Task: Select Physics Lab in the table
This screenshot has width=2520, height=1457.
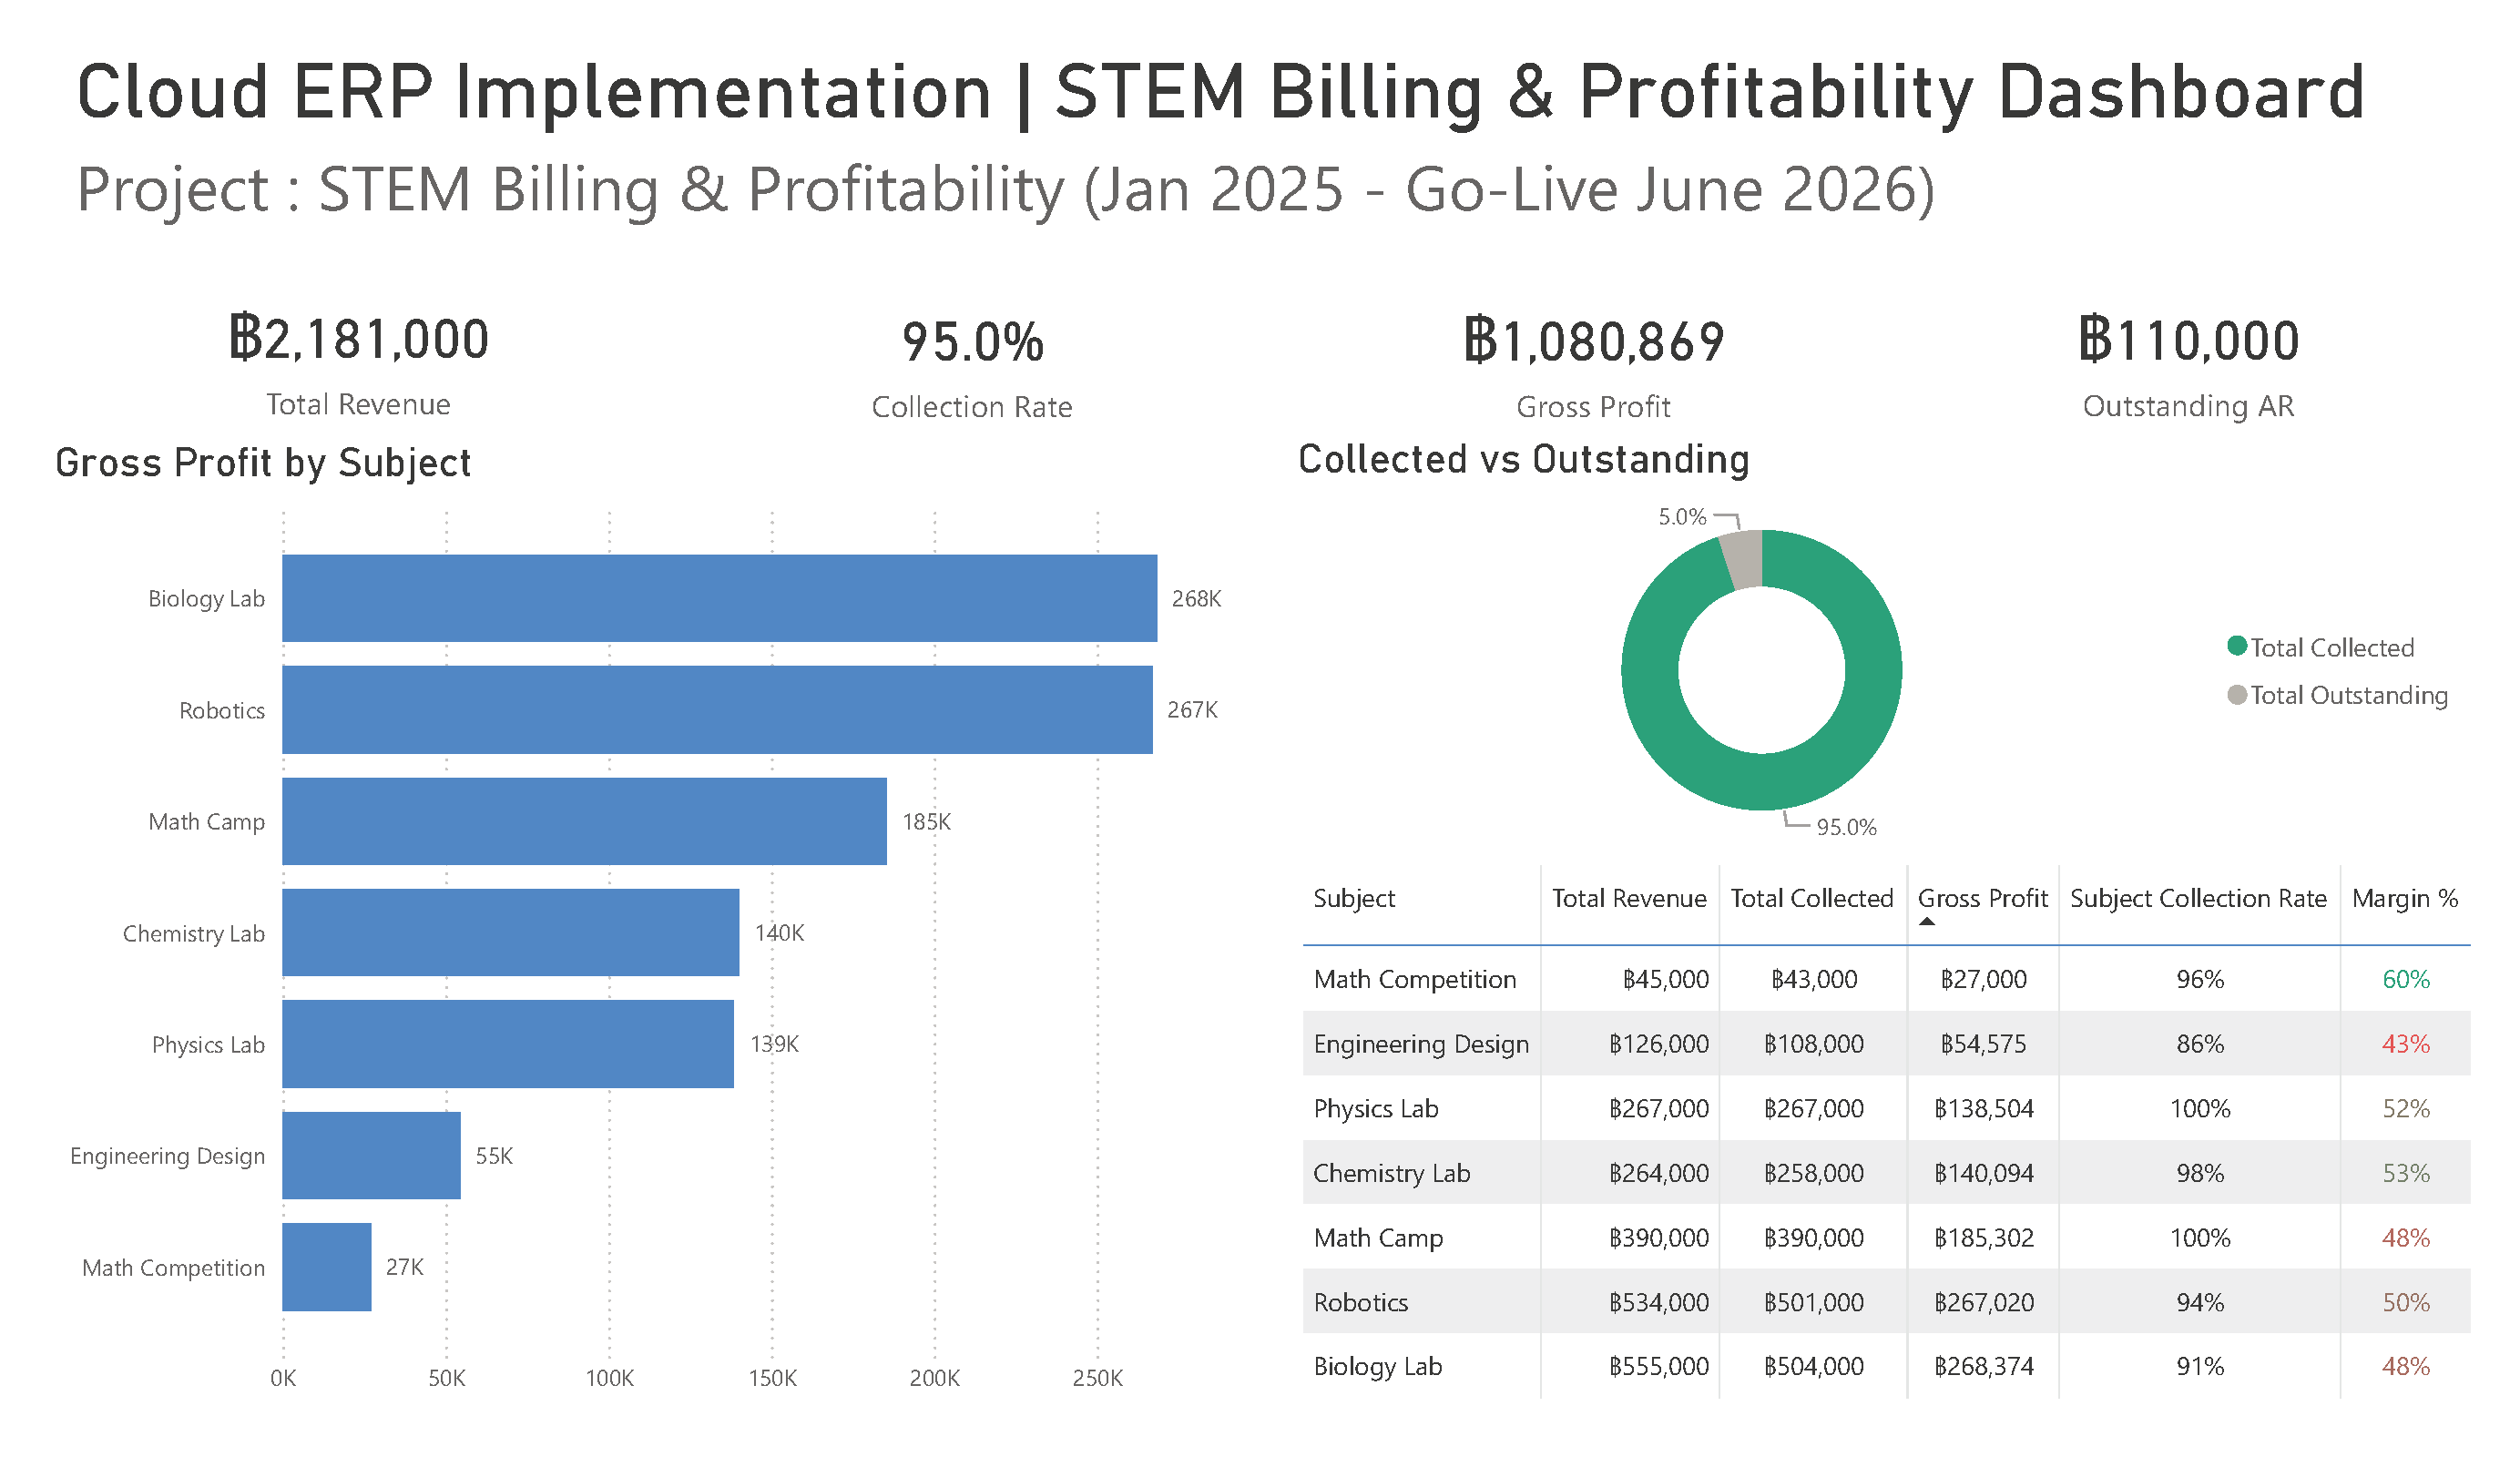Action: point(1375,1108)
